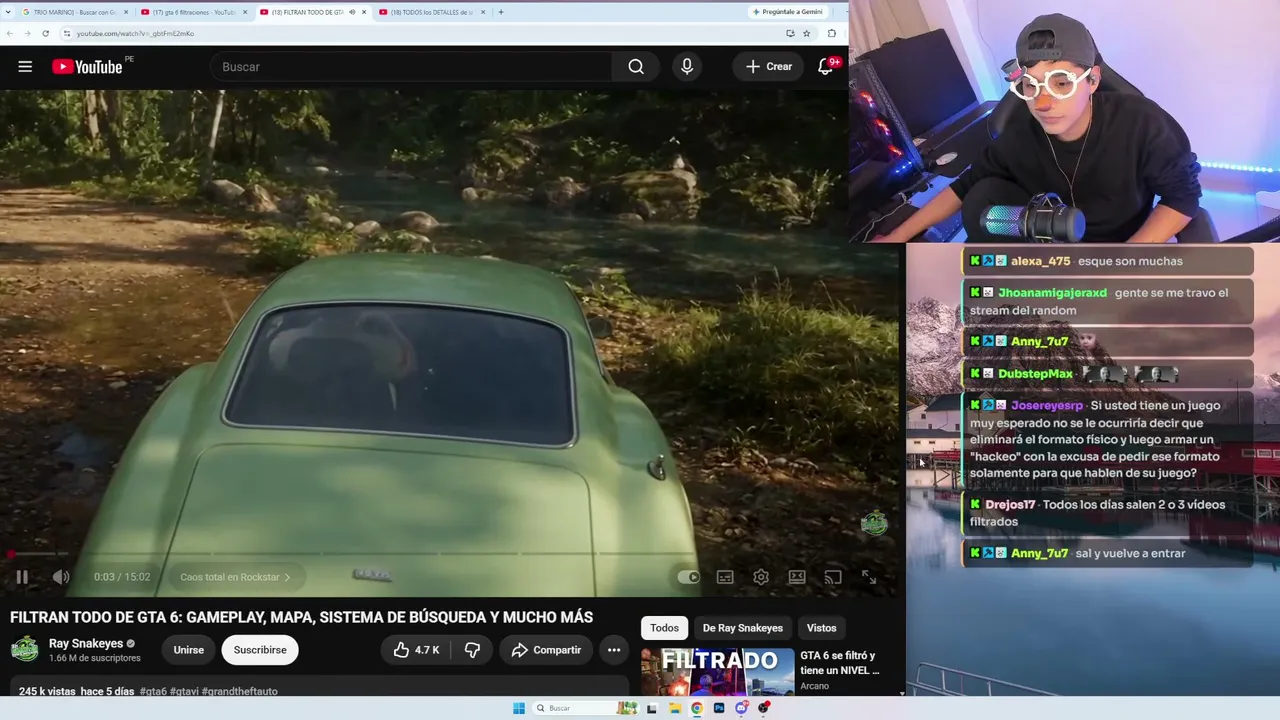The width and height of the screenshot is (1280, 720).
Task: Go forward in the browser
Action: [x=27, y=33]
